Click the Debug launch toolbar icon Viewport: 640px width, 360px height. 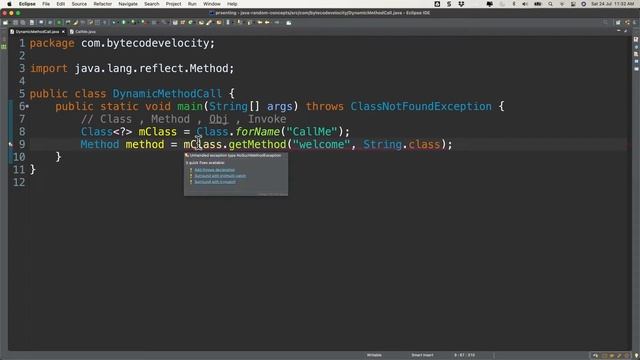[x=113, y=22]
